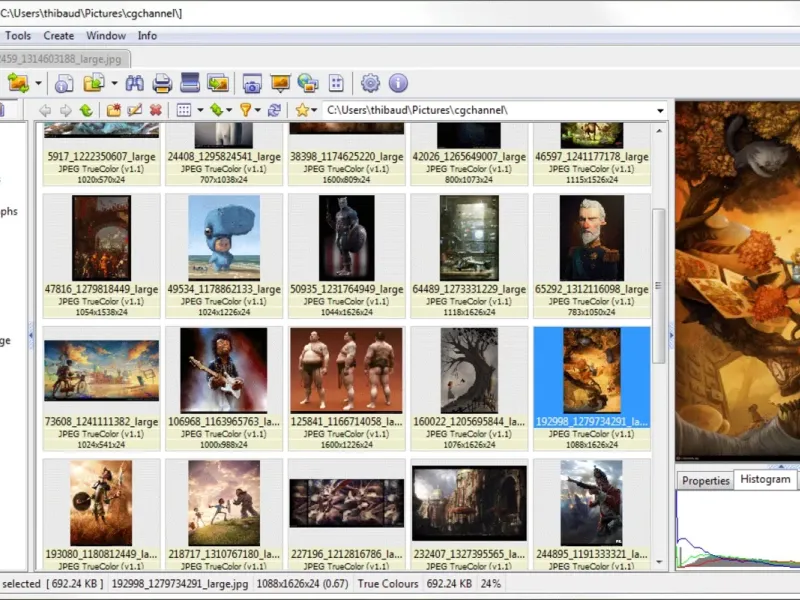Screen dimensions: 800x600
Task: Open the Create menu
Action: pyautogui.click(x=59, y=36)
